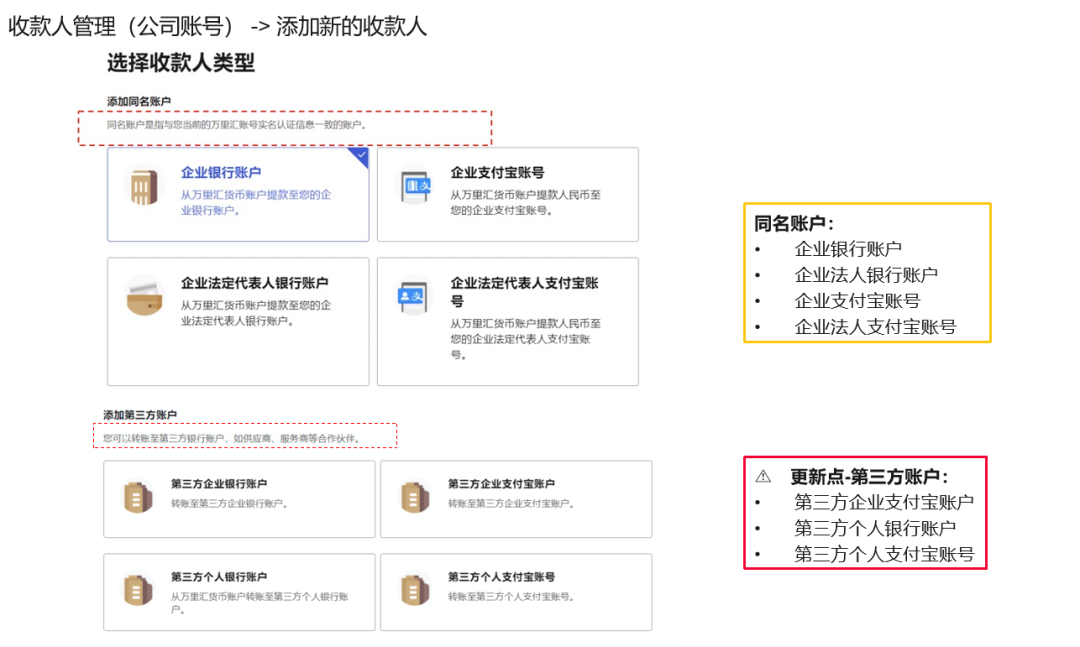Click the note heading 更新点-第三方账户

coord(869,476)
